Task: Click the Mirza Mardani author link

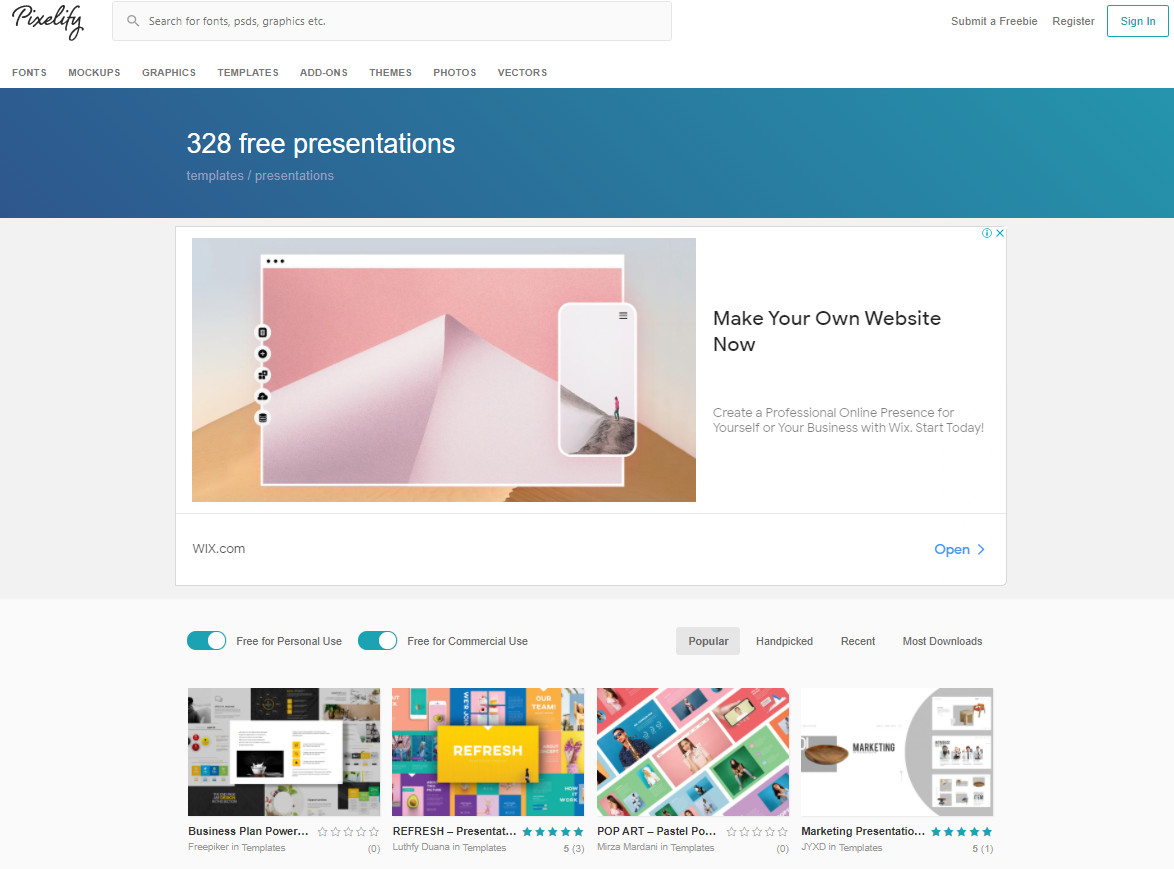Action: tap(627, 847)
